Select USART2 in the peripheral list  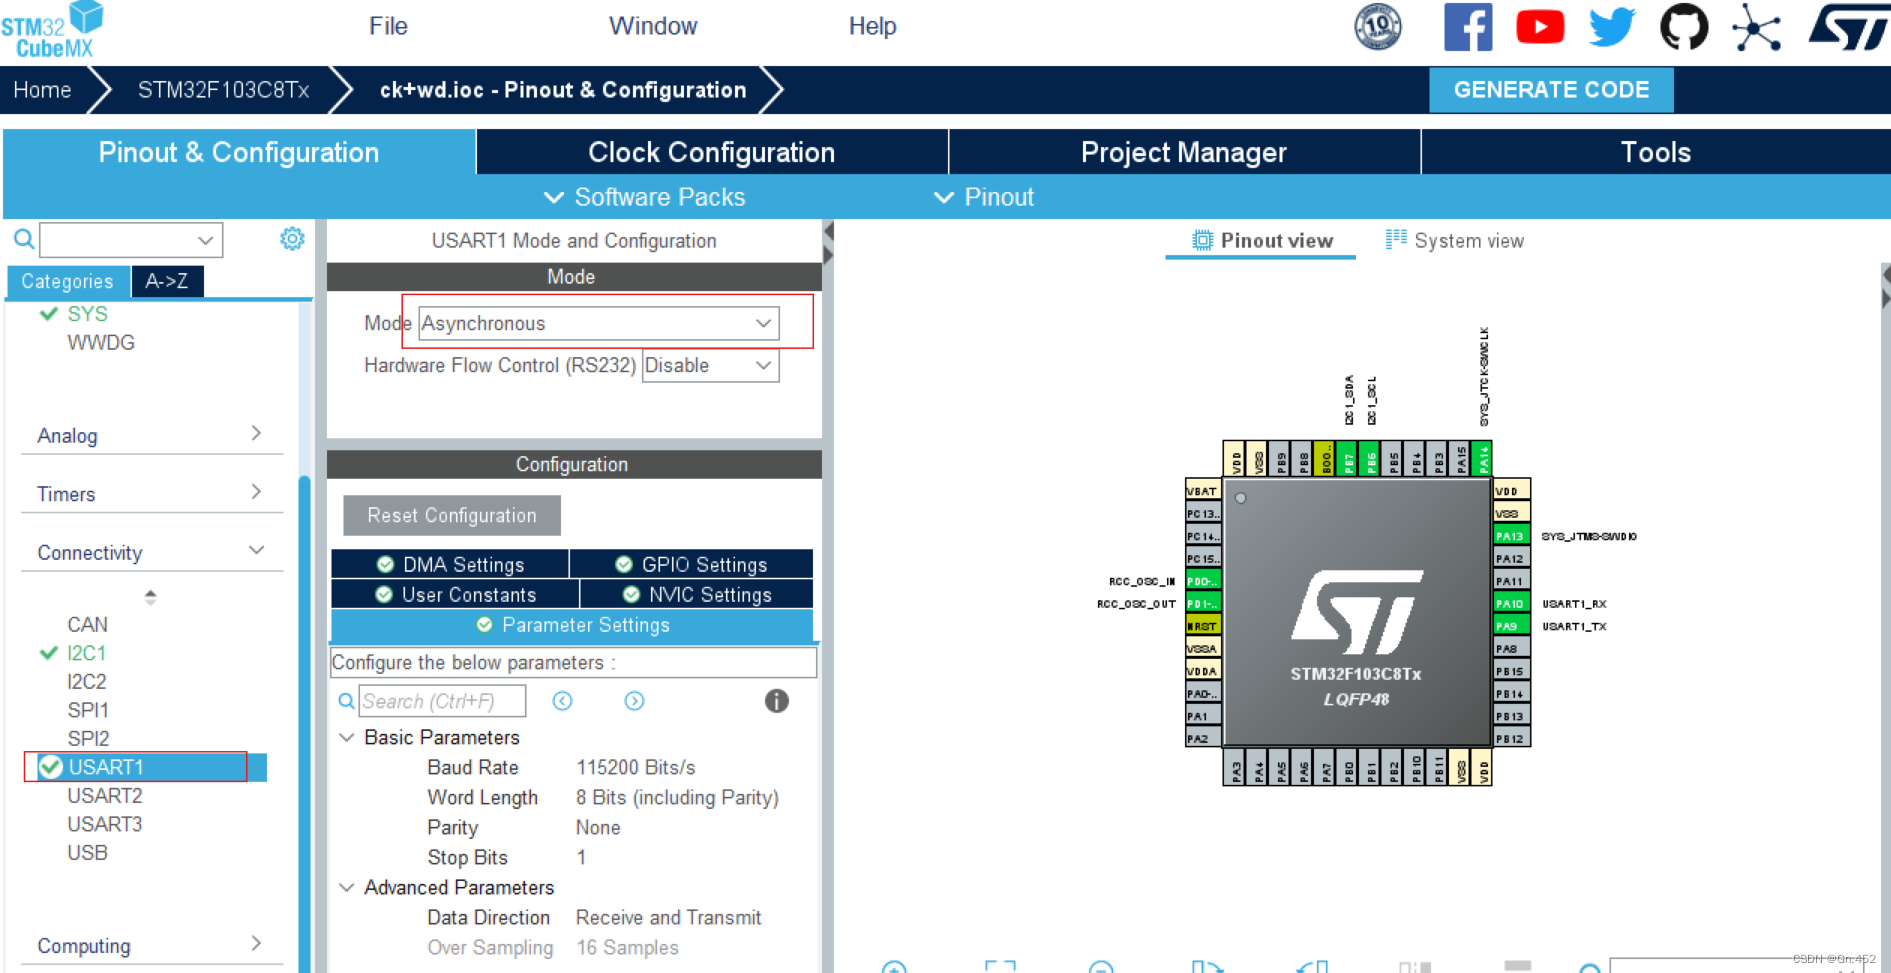105,796
